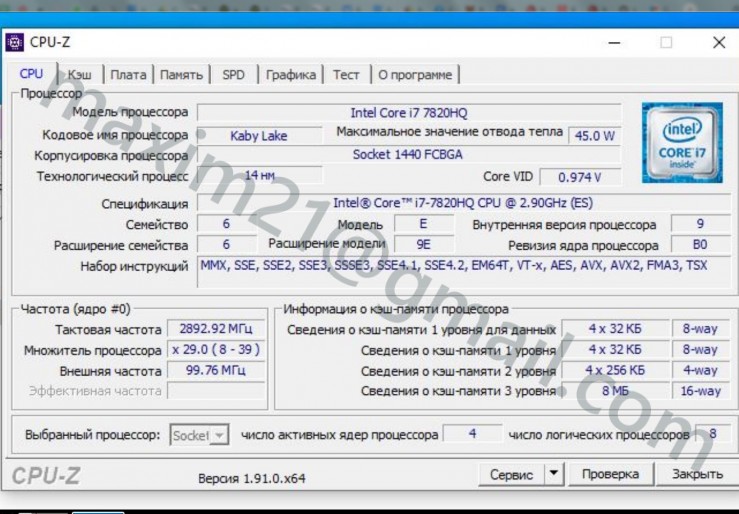
Task: Click the Intel Core i7 inside logo
Action: [x=682, y=143]
